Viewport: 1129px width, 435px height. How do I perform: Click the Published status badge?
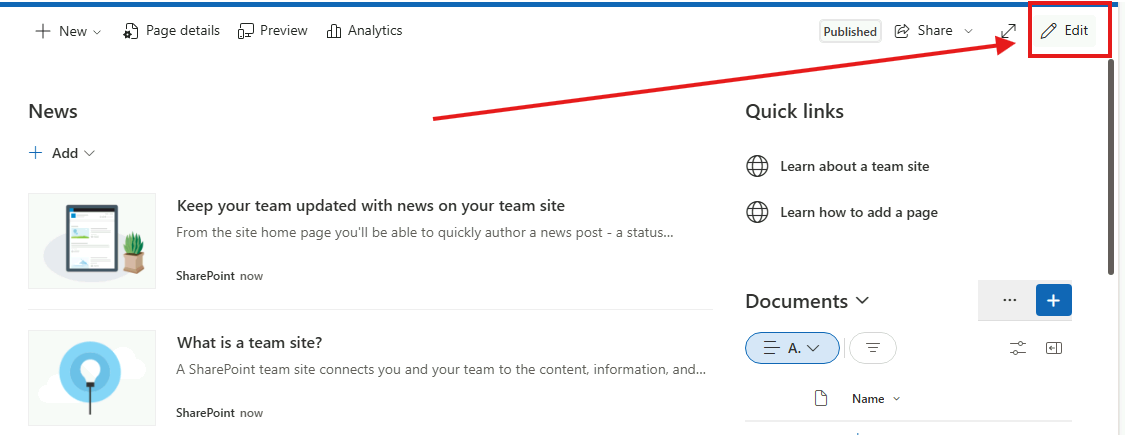coord(850,32)
